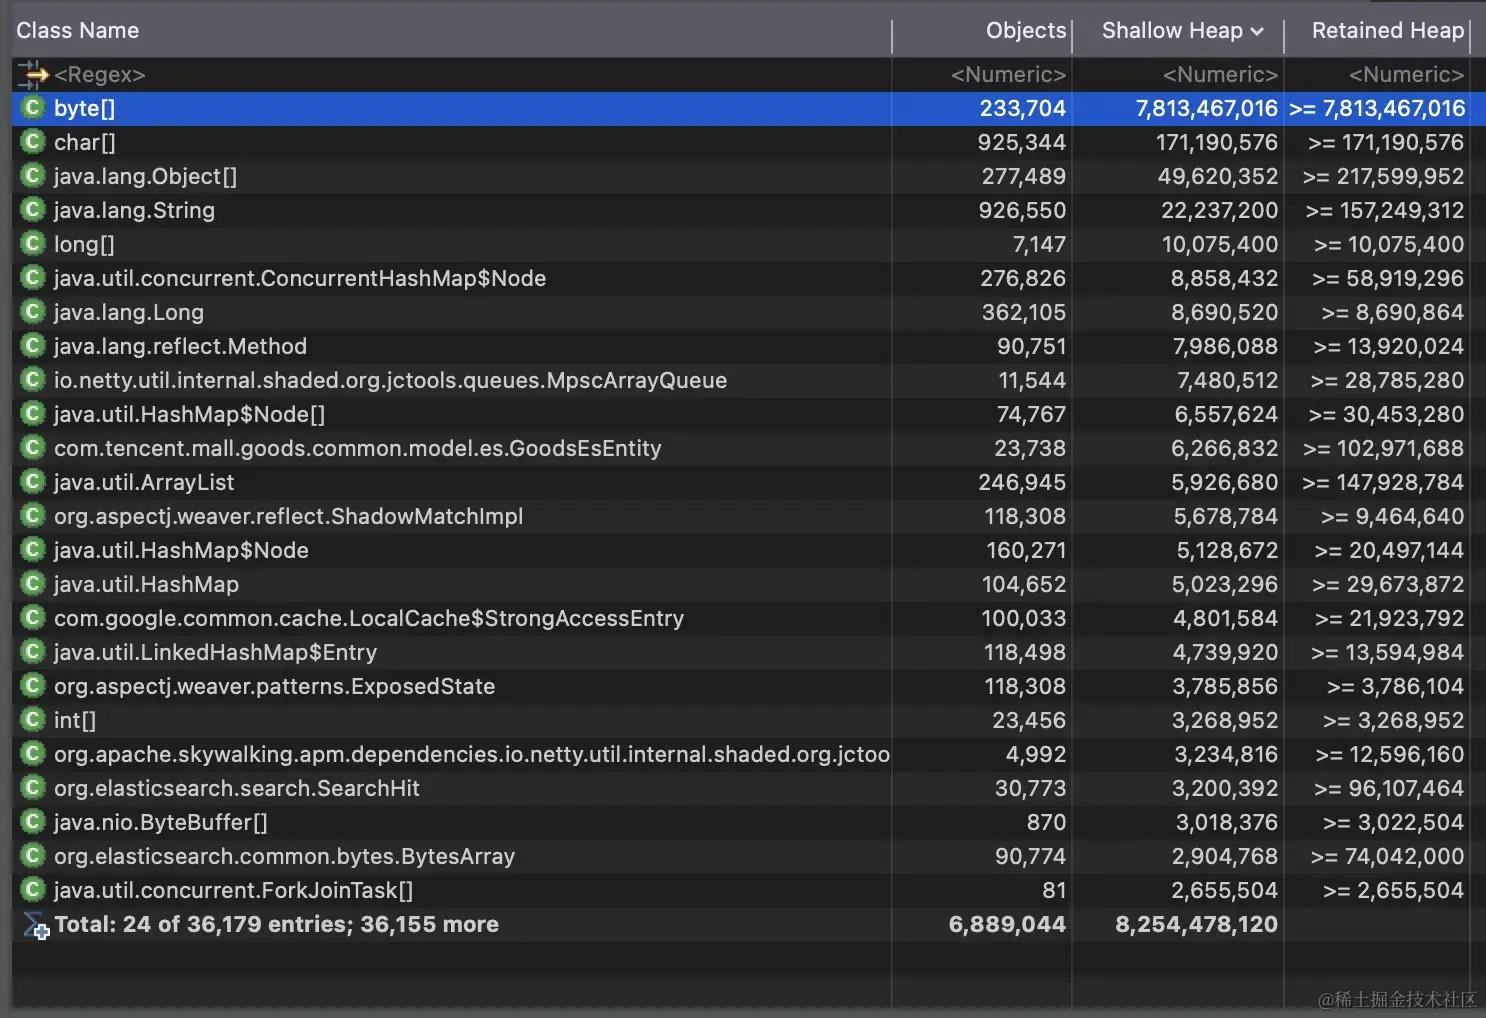Click retained heap value >= 96,107,464

point(1388,789)
